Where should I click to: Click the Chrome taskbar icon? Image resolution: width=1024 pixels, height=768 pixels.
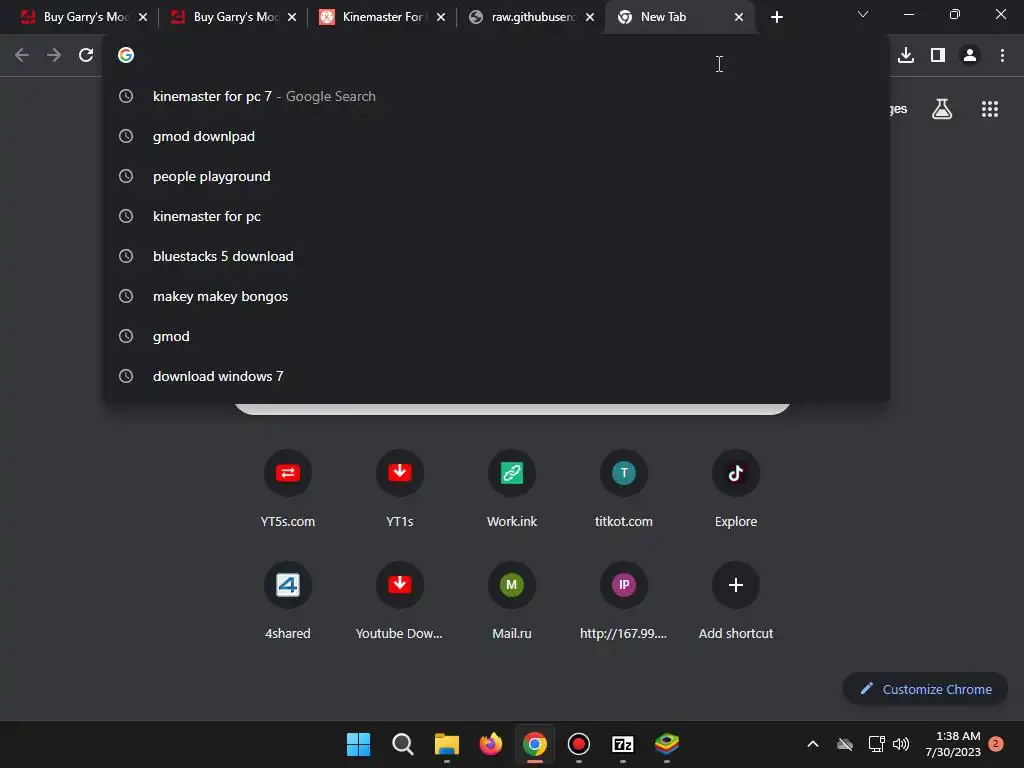coord(534,744)
